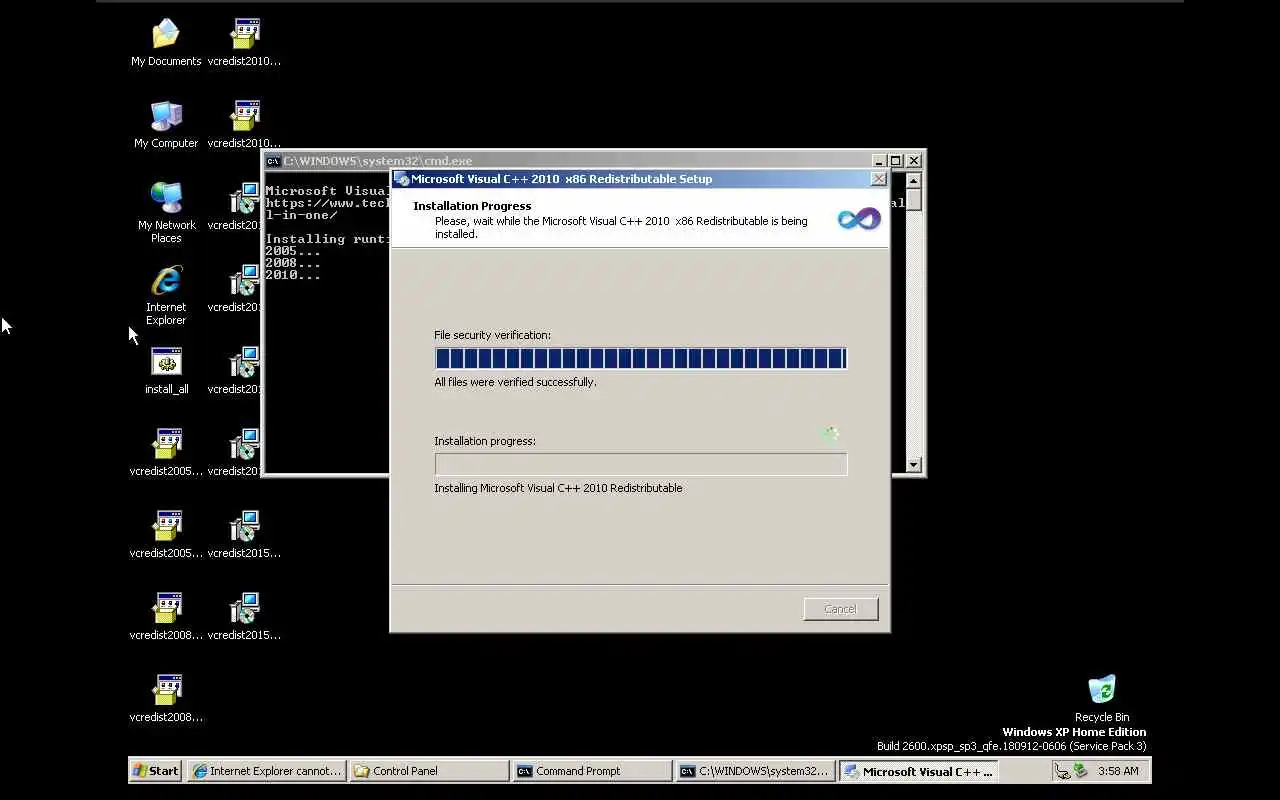Screen dimensions: 1280x800
Task: Click the cmd.exe window title bar icon
Action: (x=273, y=161)
